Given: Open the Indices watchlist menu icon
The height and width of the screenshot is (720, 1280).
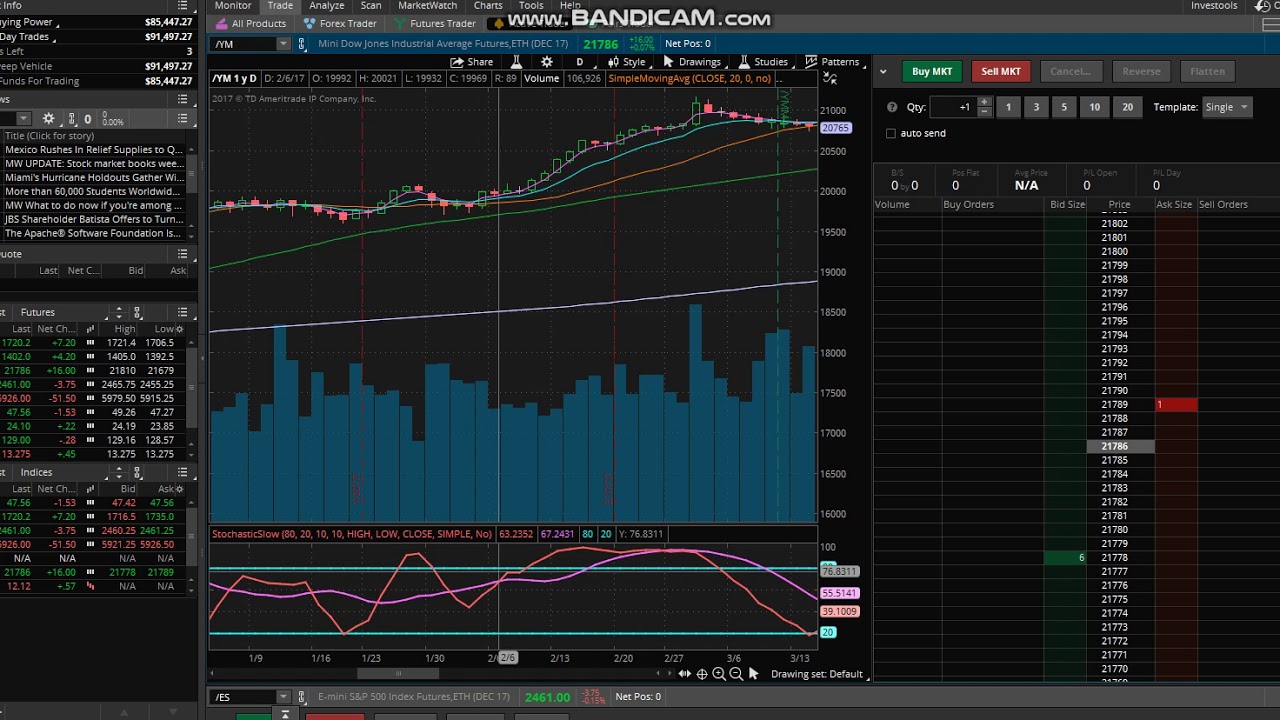Looking at the screenshot, I should click(x=182, y=472).
